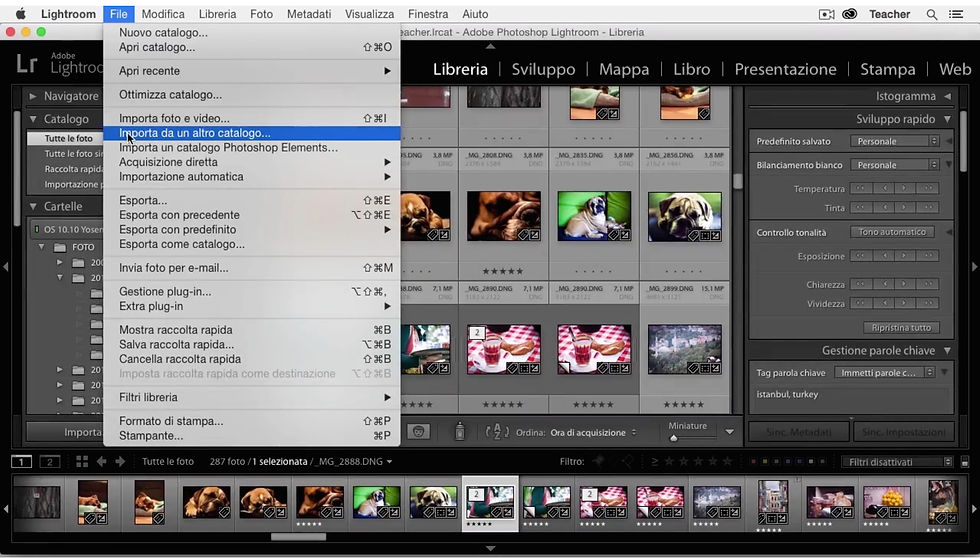Click the Creative Cloud menu bar icon
Screen dimensions: 980x558
point(849,14)
